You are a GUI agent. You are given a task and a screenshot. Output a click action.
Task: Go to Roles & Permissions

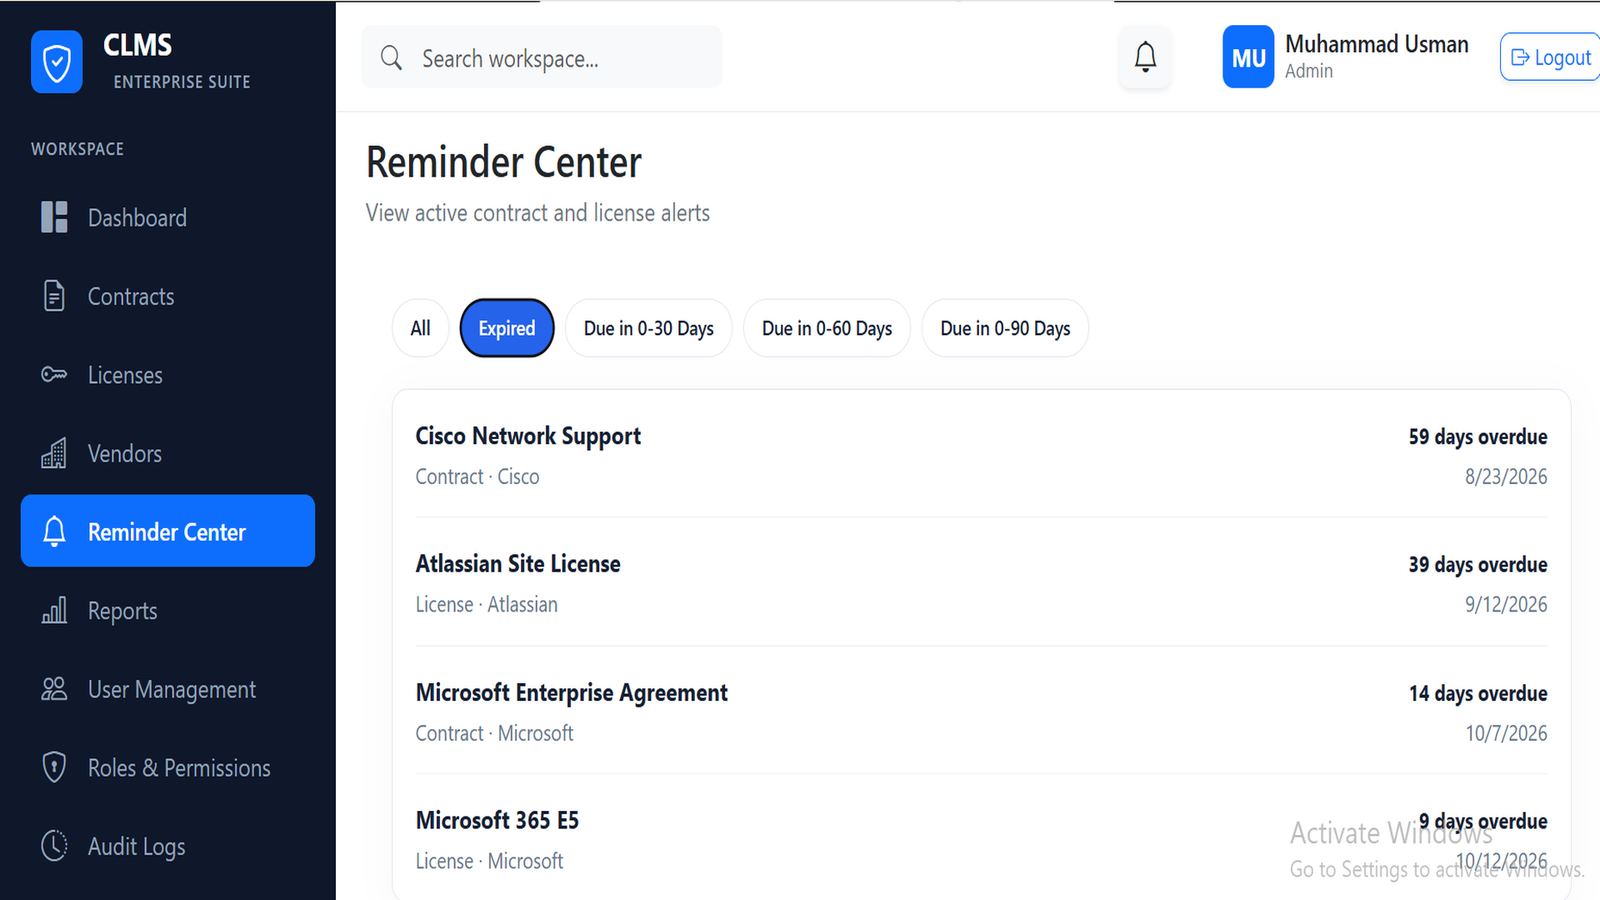pos(168,767)
